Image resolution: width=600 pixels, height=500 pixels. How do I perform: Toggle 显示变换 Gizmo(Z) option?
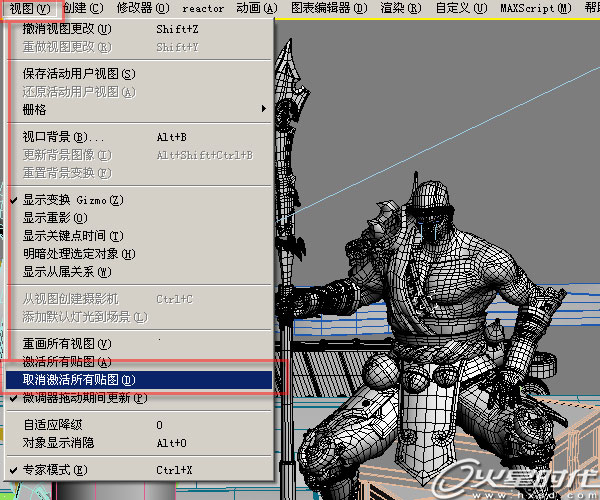[x=139, y=200]
